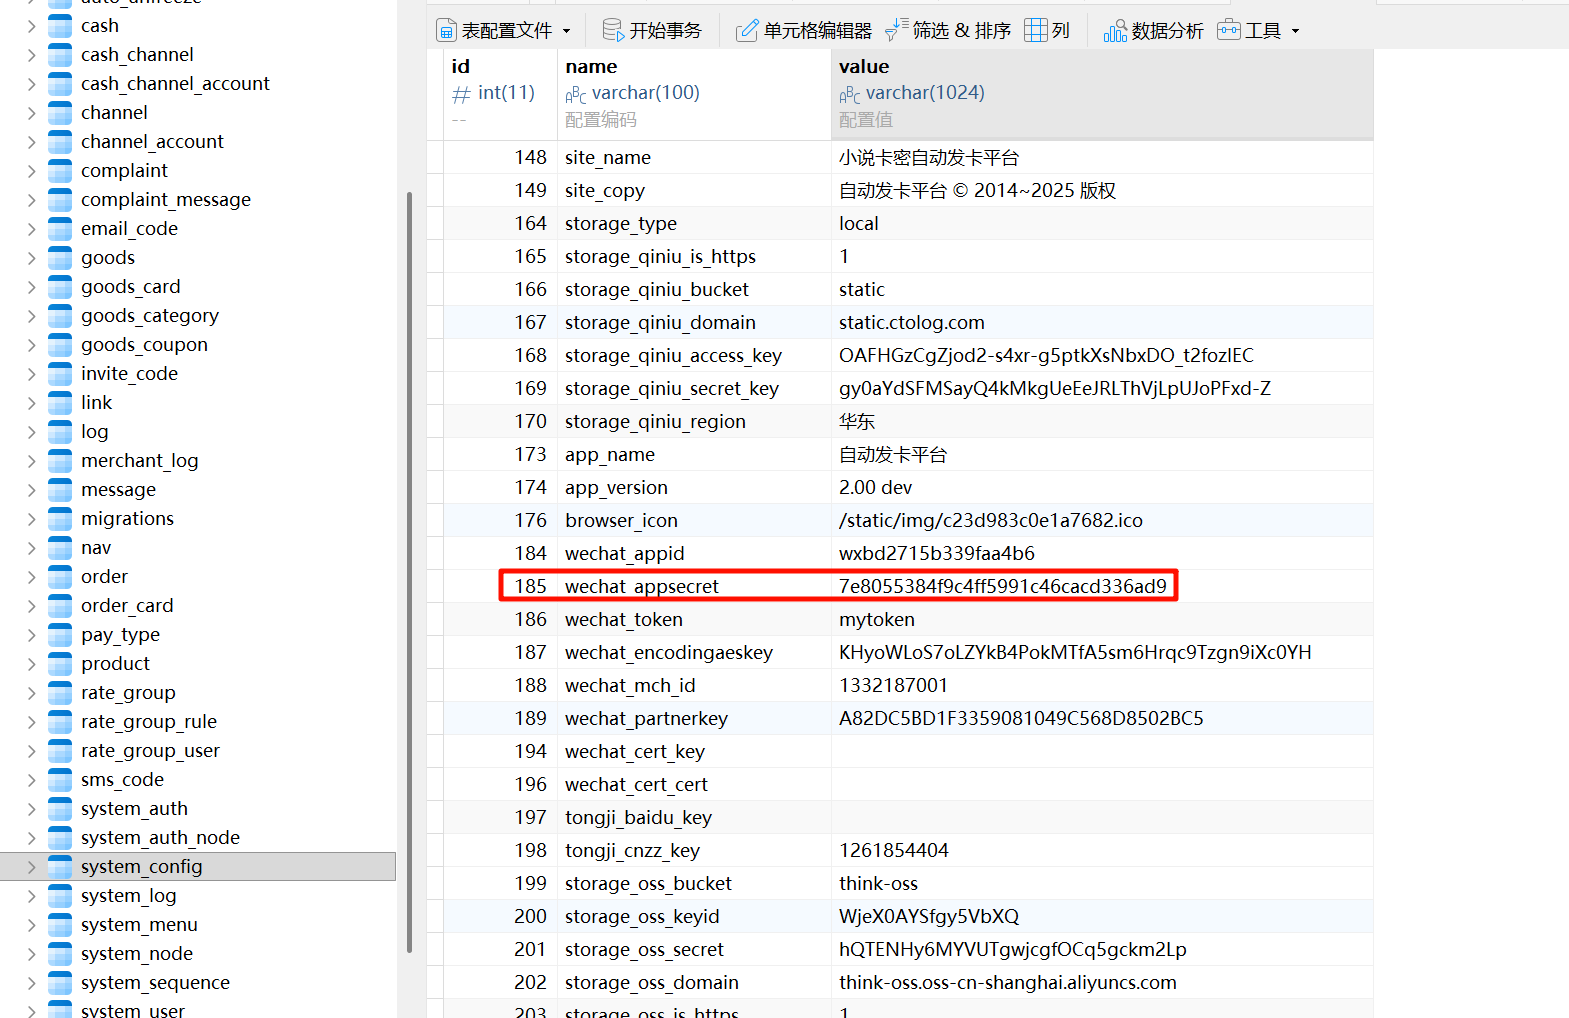Viewport: 1569px width, 1018px height.
Task: Expand the tools dropdown arrow
Action: [x=1296, y=31]
